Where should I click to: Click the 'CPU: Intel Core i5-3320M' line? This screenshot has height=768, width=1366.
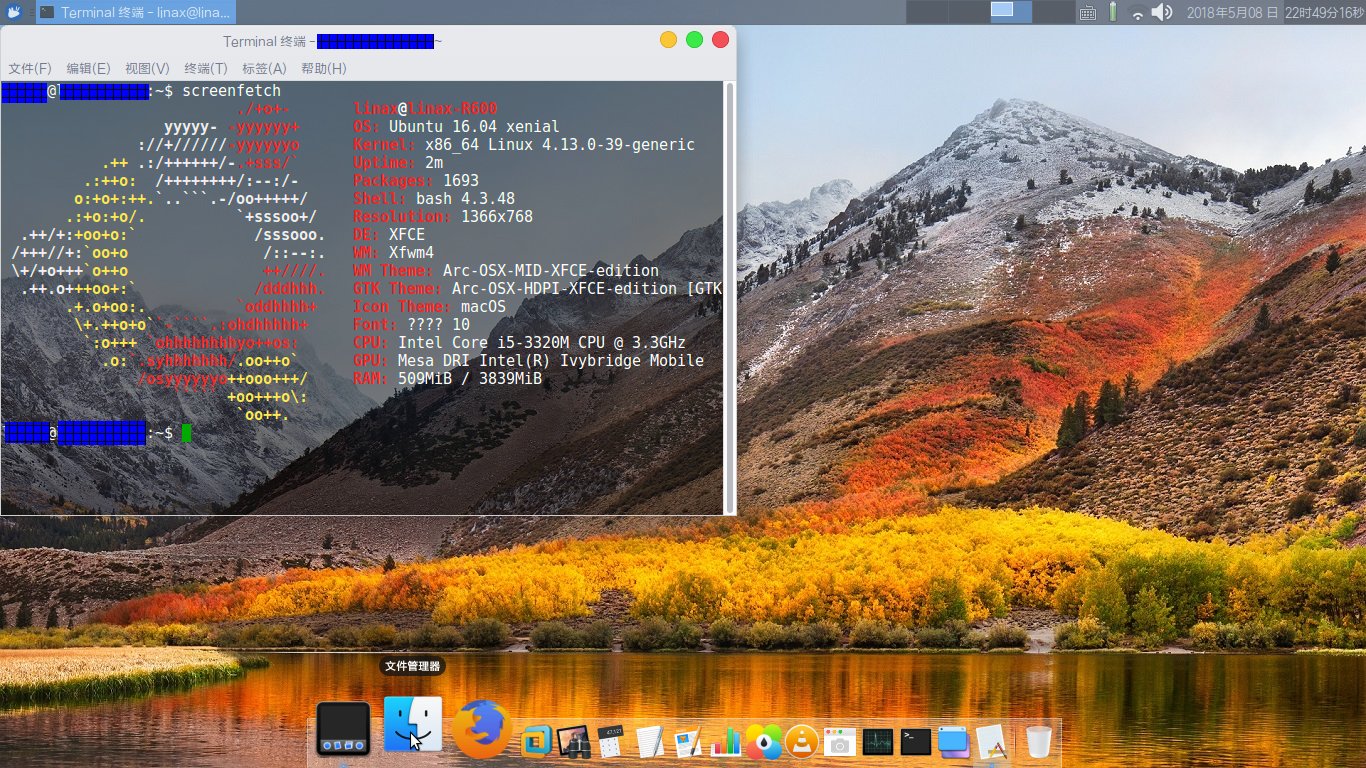[x=520, y=343]
